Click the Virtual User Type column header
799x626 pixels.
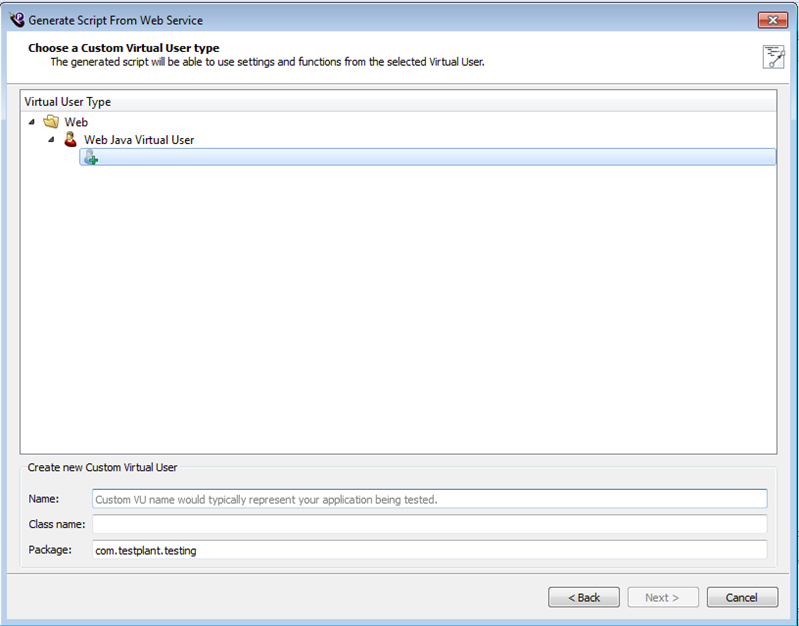(x=68, y=102)
